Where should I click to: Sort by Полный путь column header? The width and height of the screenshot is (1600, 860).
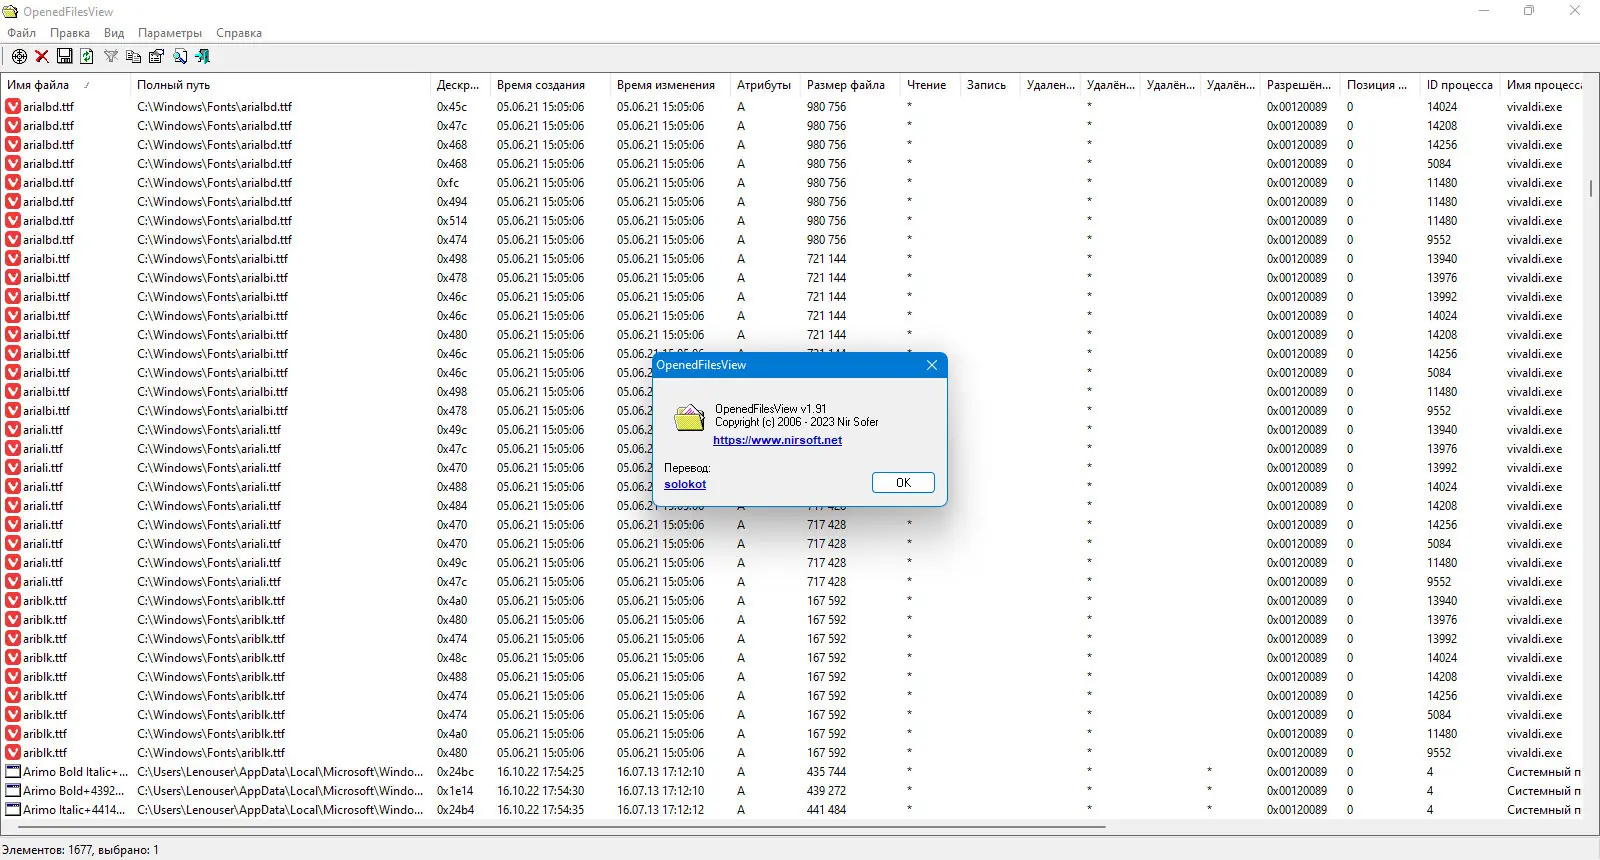(280, 85)
